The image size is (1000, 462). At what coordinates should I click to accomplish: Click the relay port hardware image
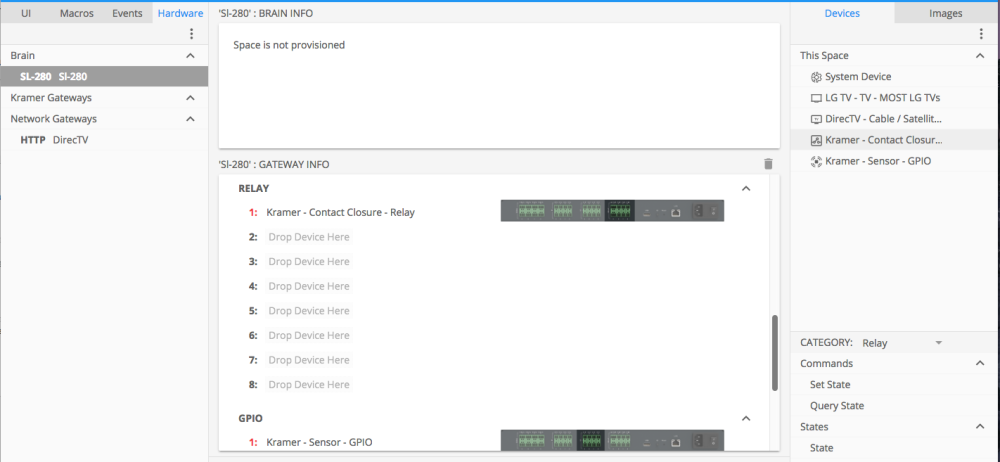(612, 211)
